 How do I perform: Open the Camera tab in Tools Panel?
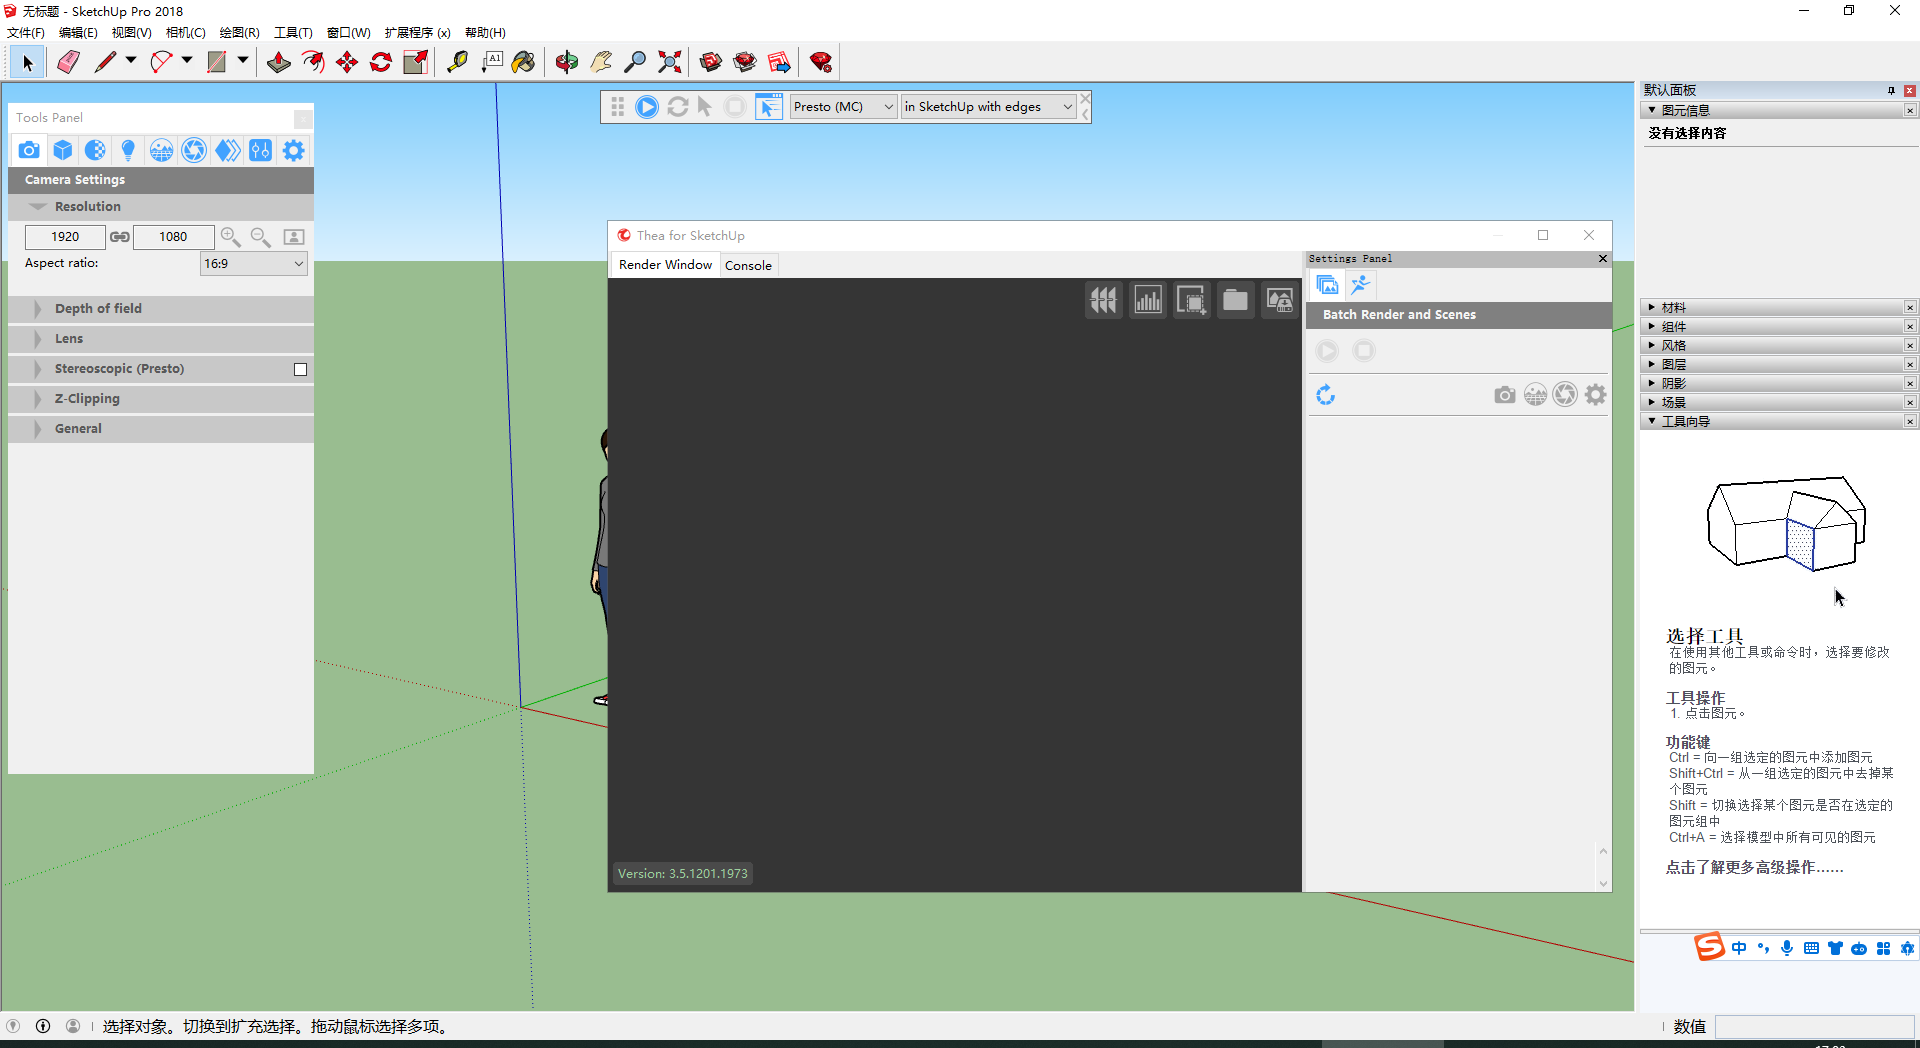point(29,150)
